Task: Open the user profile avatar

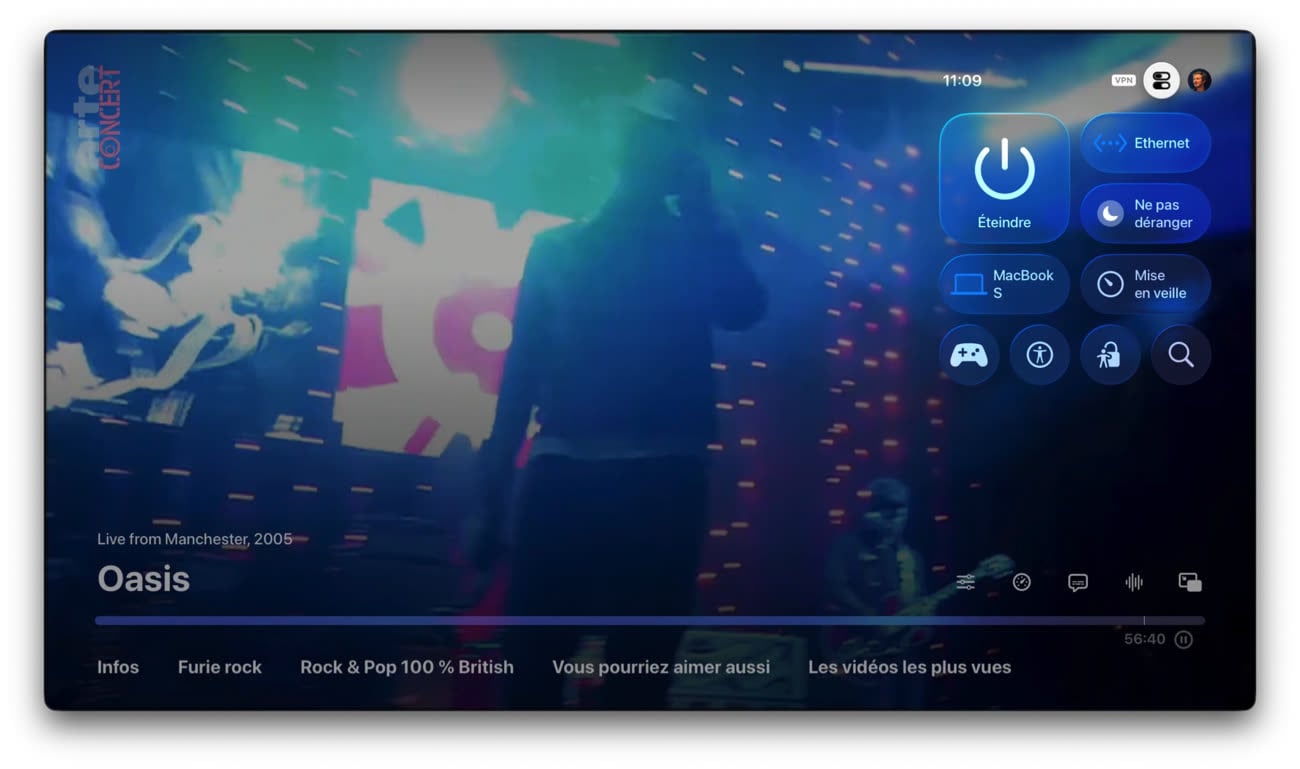Action: (x=1199, y=81)
